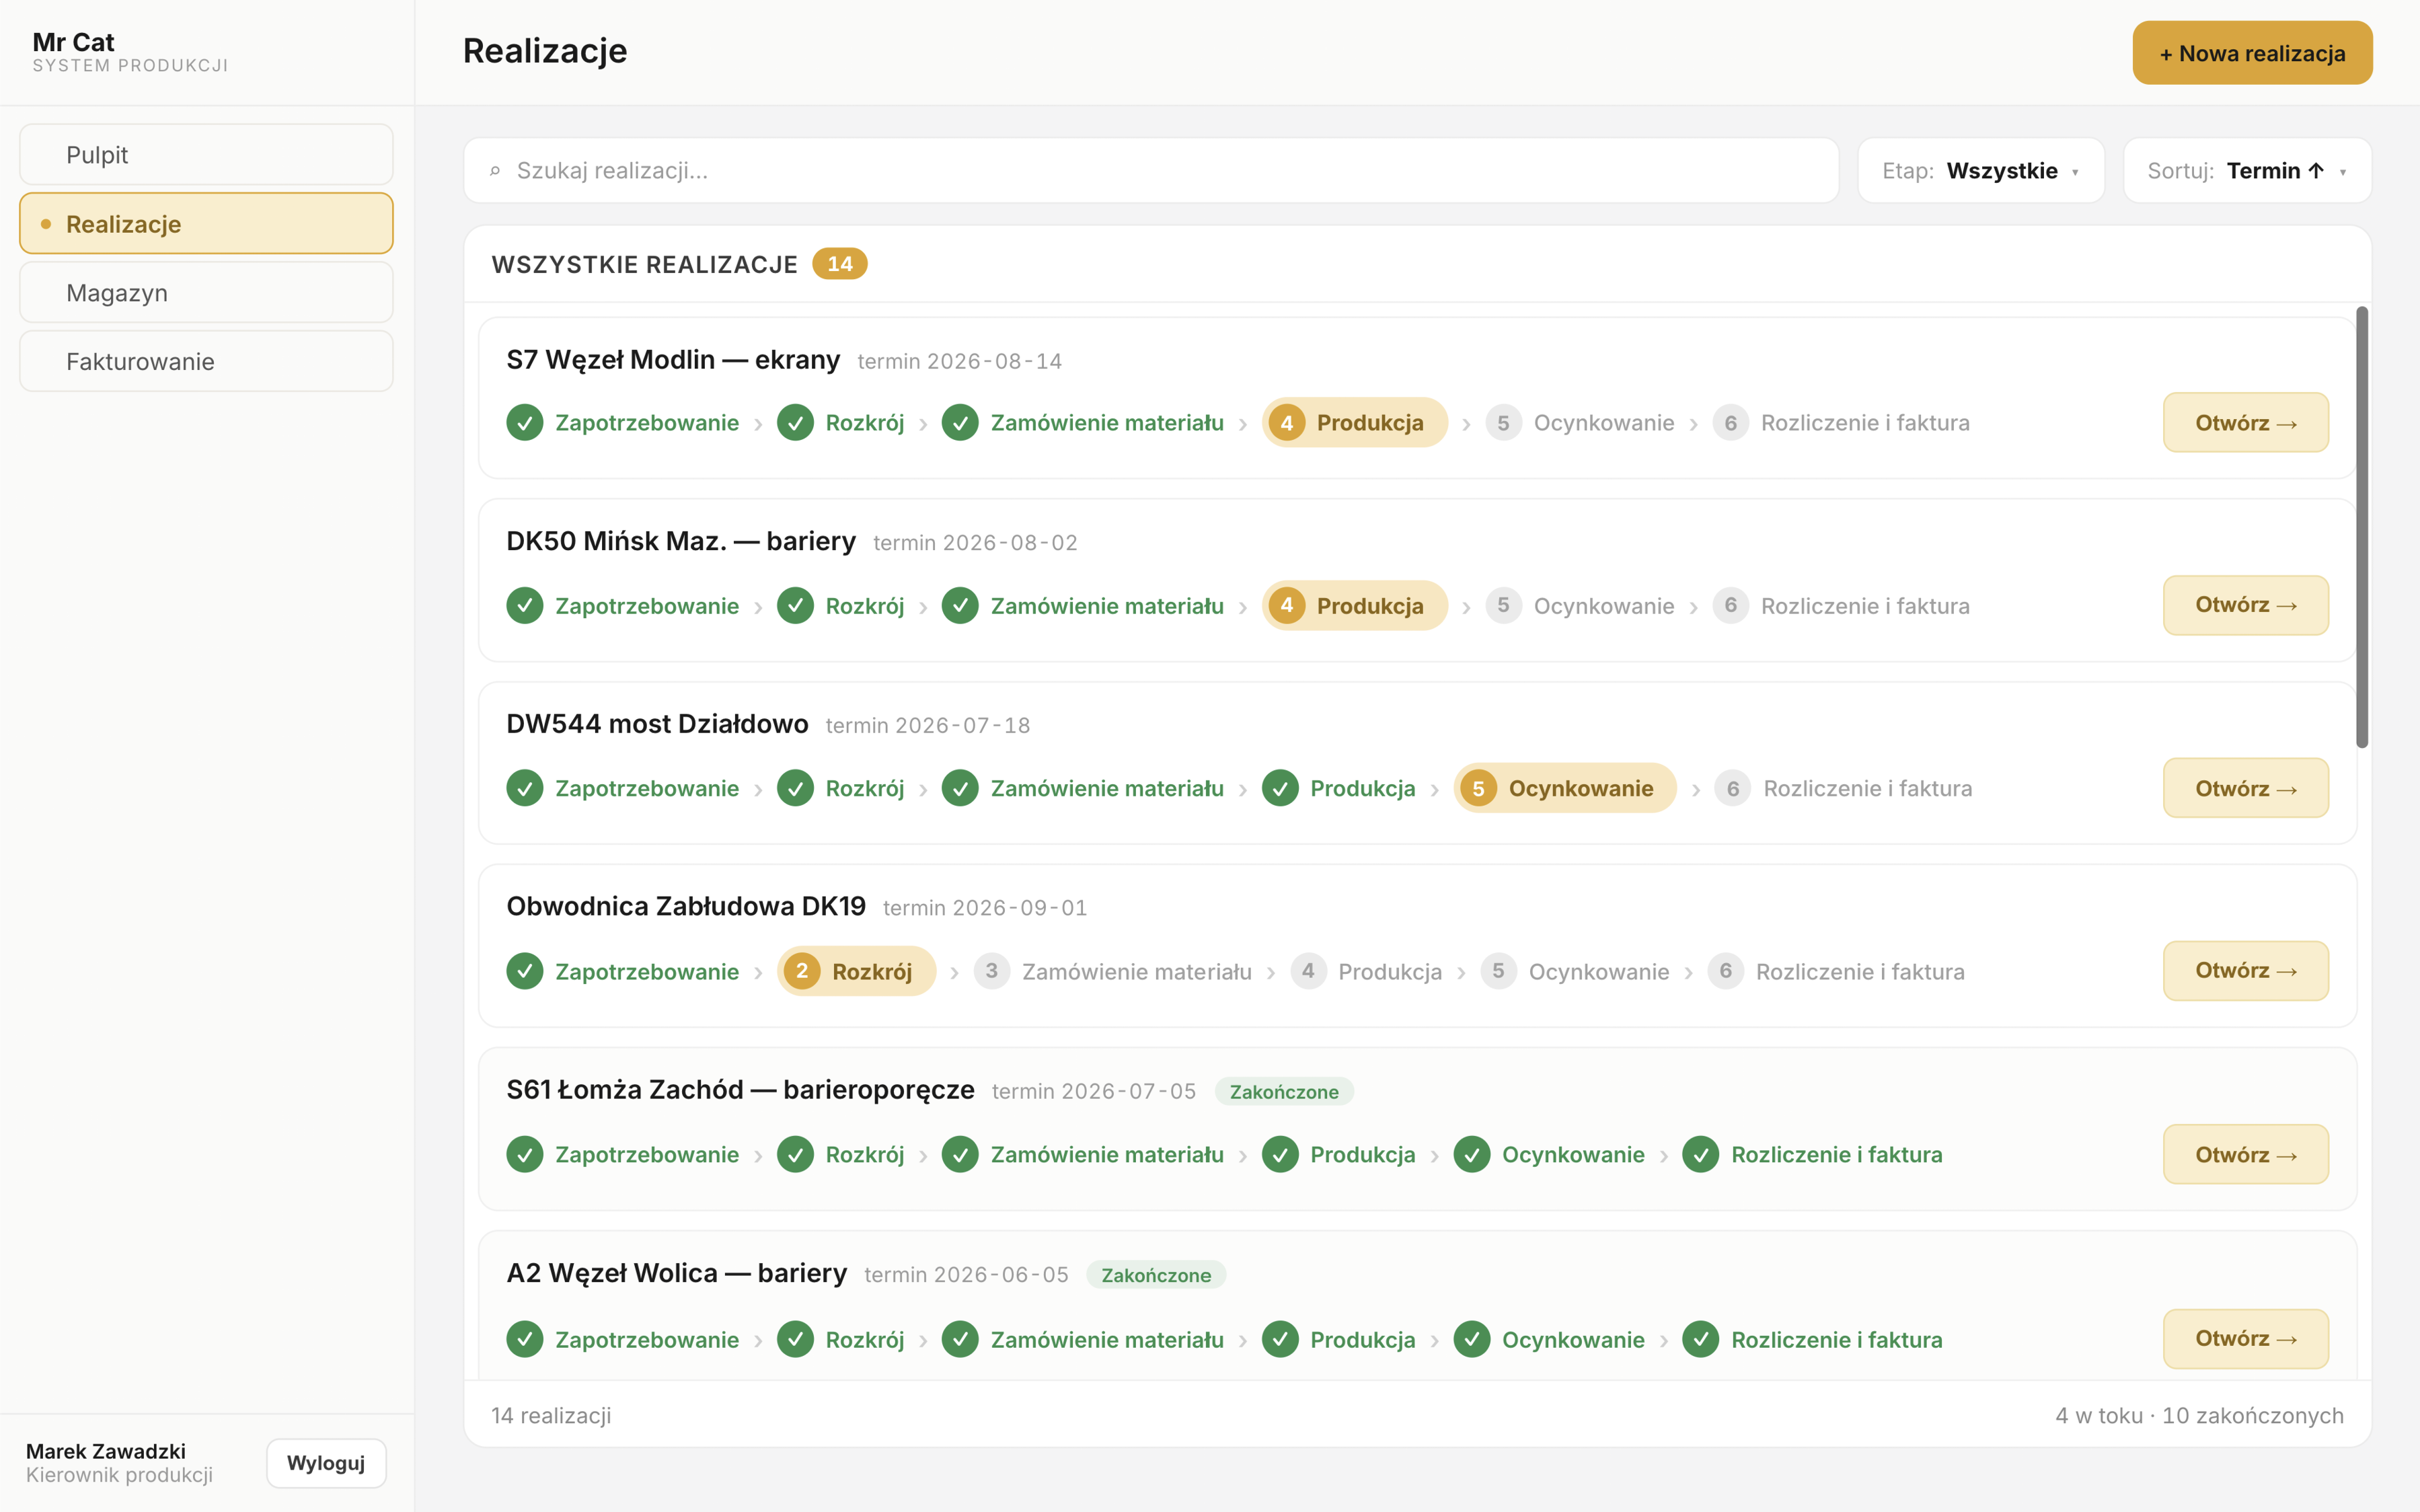
Task: Click step 5 Ocynkowanie circle in Obwodnica Zabłudowa DK19
Action: [1498, 971]
